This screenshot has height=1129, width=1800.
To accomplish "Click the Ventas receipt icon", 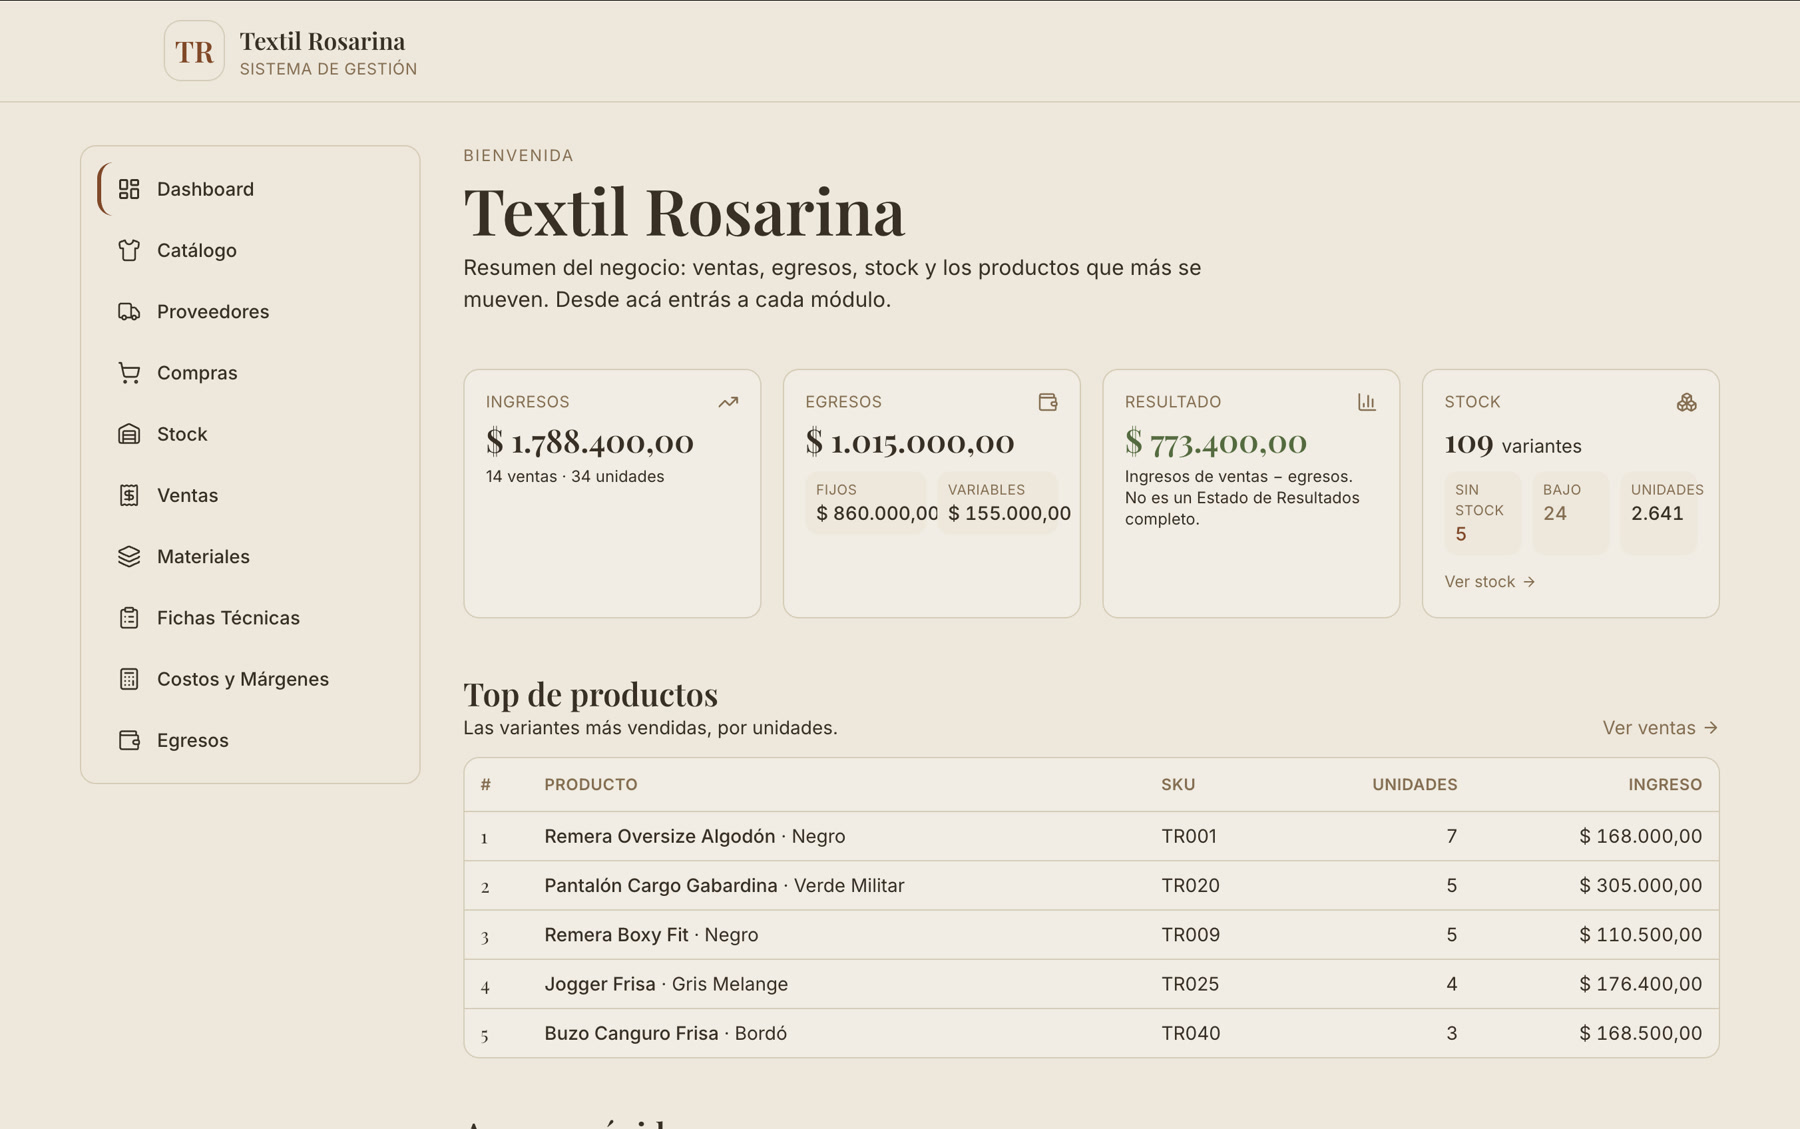I will (x=129, y=495).
